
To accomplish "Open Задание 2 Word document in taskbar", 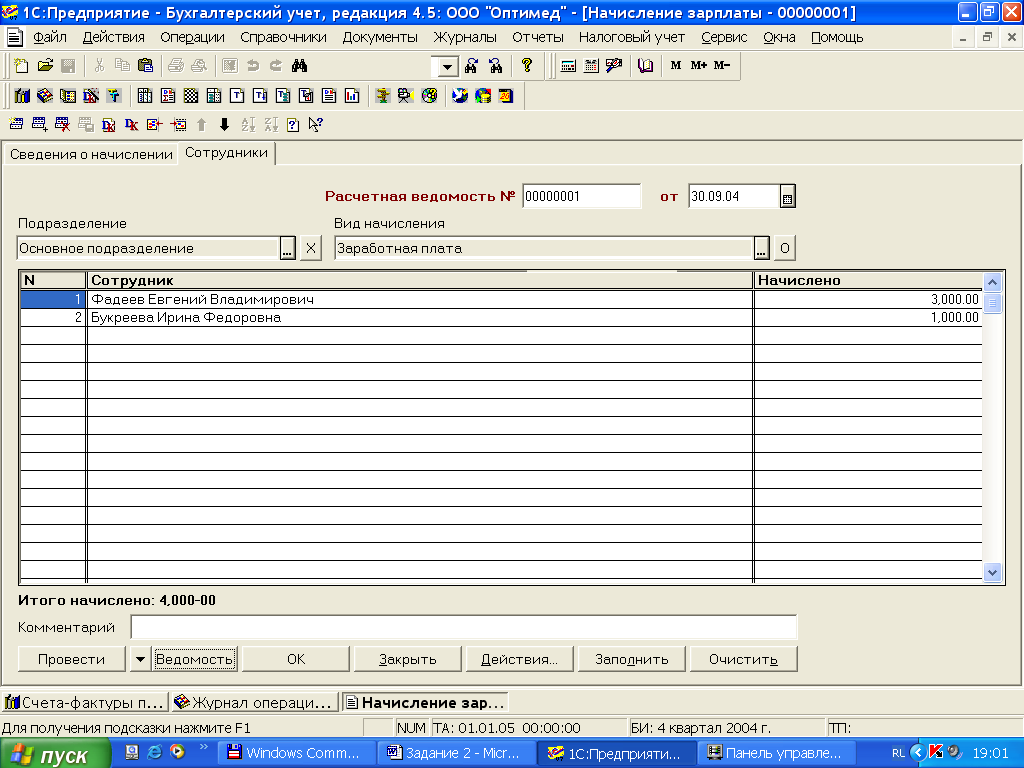I will pyautogui.click(x=456, y=753).
